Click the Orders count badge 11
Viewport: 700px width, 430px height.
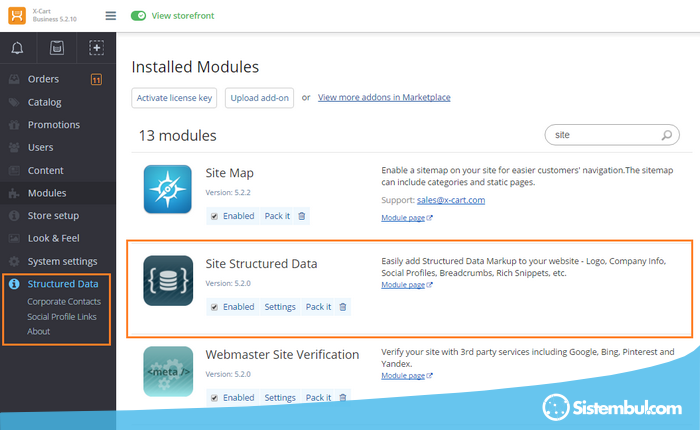96,79
